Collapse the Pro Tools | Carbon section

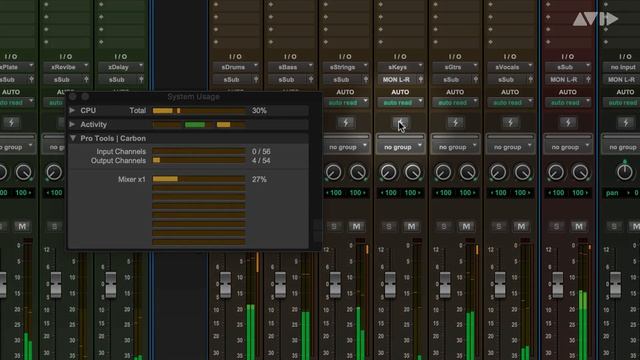73,138
